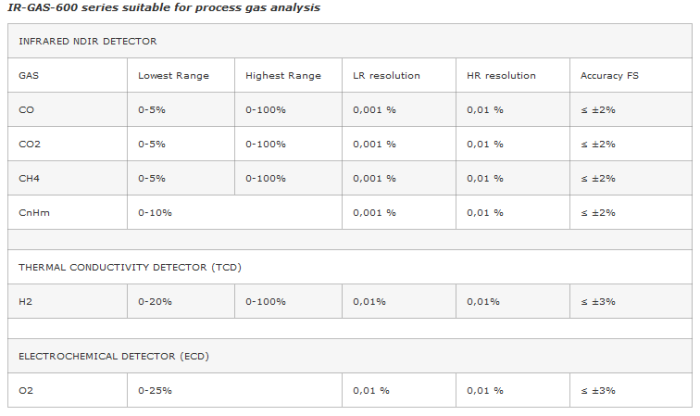The width and height of the screenshot is (700, 416).
Task: Select ELECTROCHEMICAL DETECTOR (ECD) section header
Action: point(114,356)
